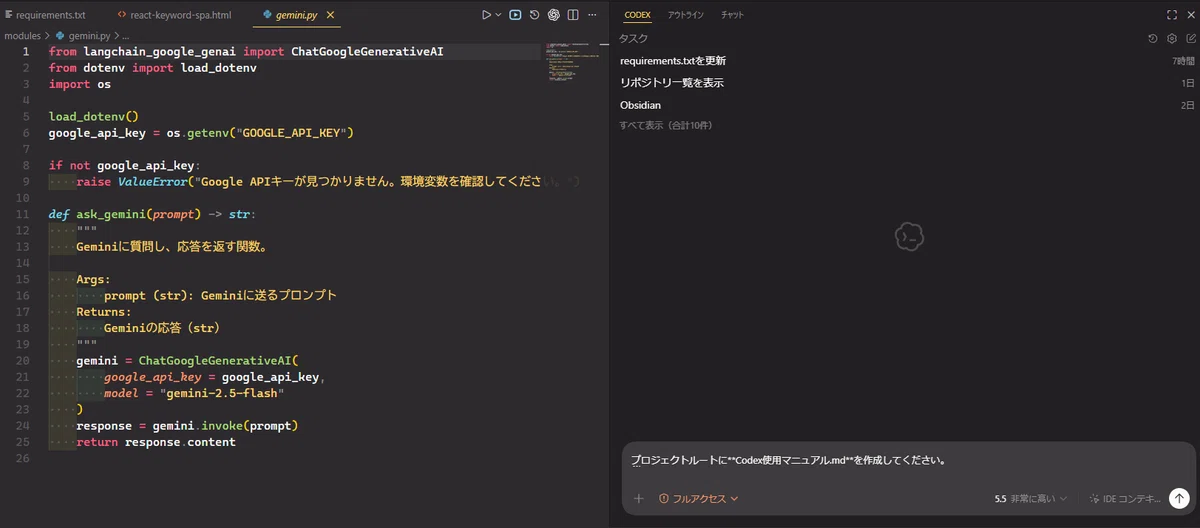Viewport: 1200px width, 528px height.
Task: Open the CODEX panel tab
Action: click(637, 15)
